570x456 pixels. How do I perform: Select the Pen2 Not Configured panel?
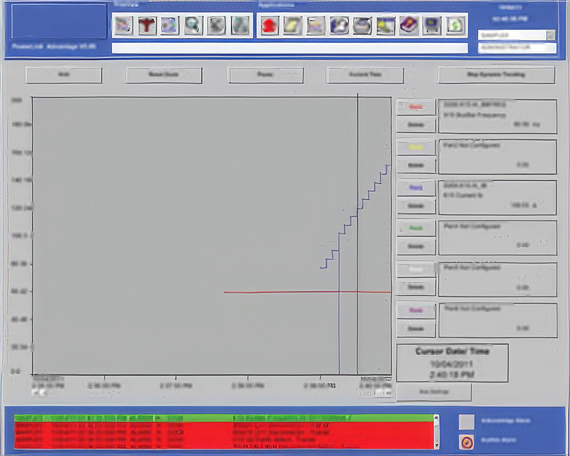[497, 157]
